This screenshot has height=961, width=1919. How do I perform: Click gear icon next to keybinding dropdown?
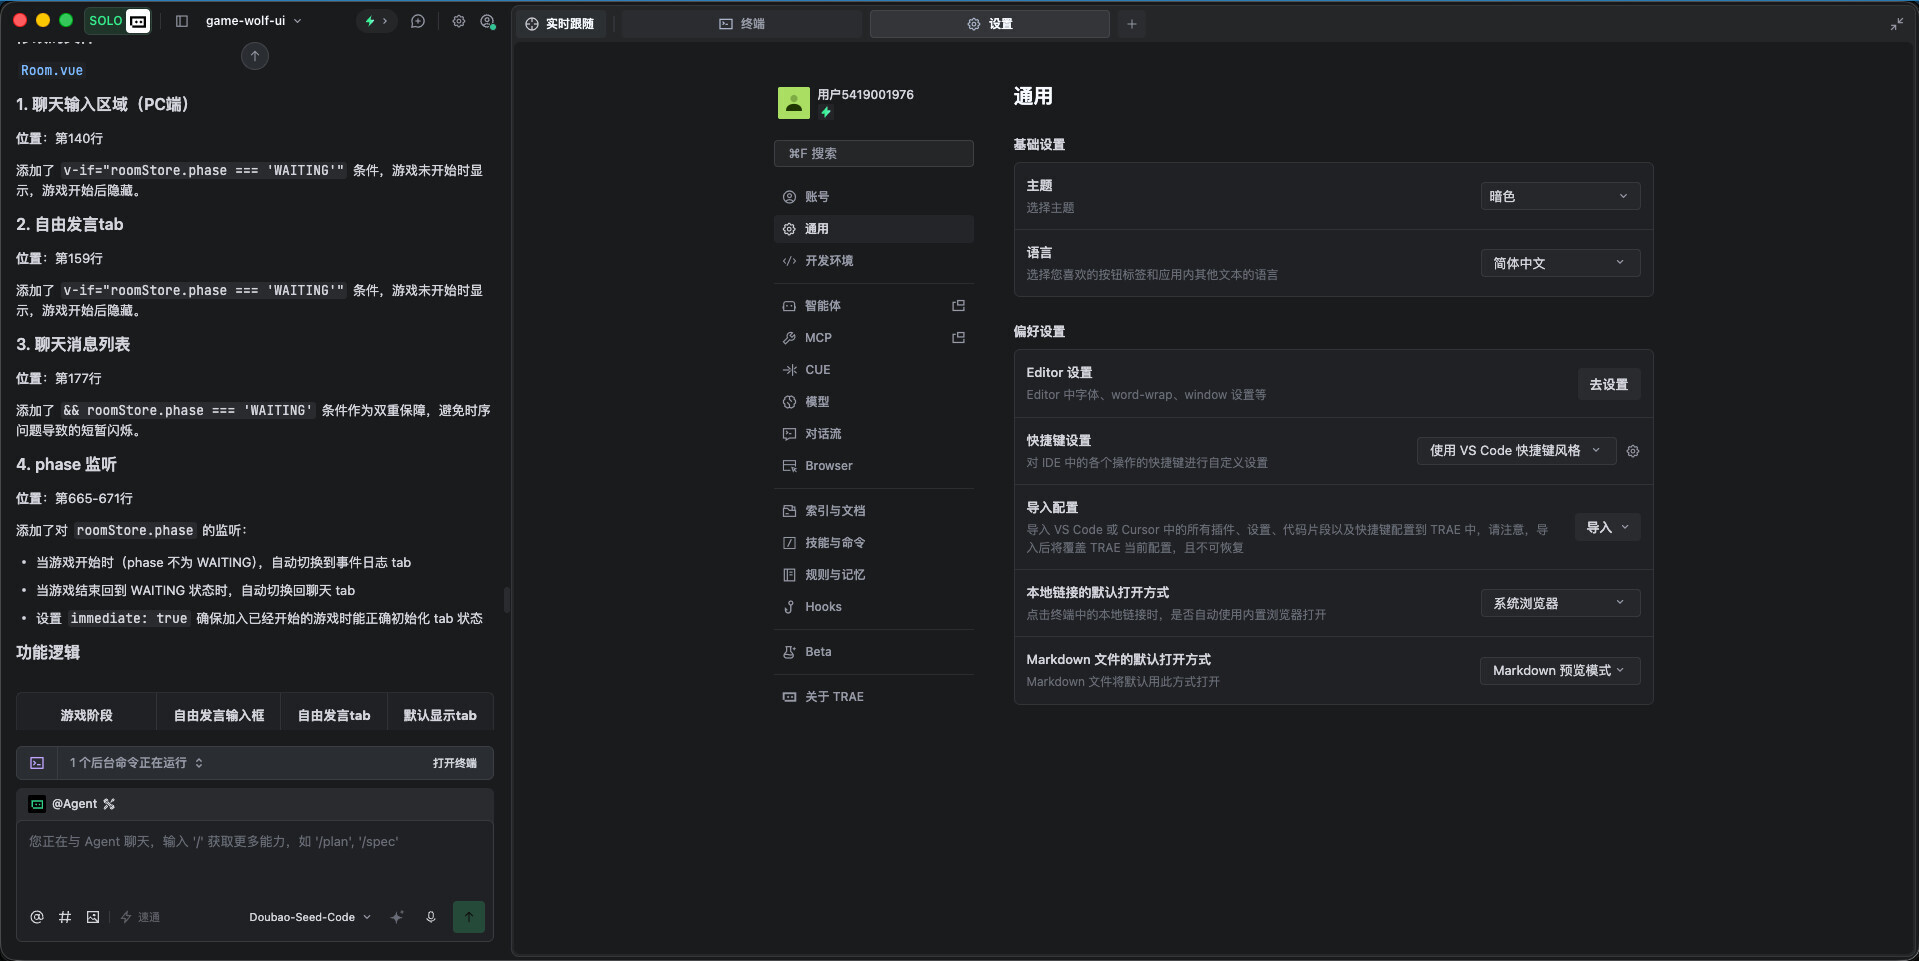click(x=1633, y=451)
